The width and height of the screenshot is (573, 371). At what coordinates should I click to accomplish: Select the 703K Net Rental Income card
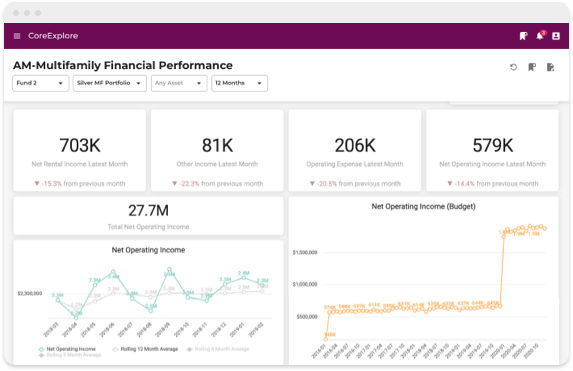click(x=80, y=150)
